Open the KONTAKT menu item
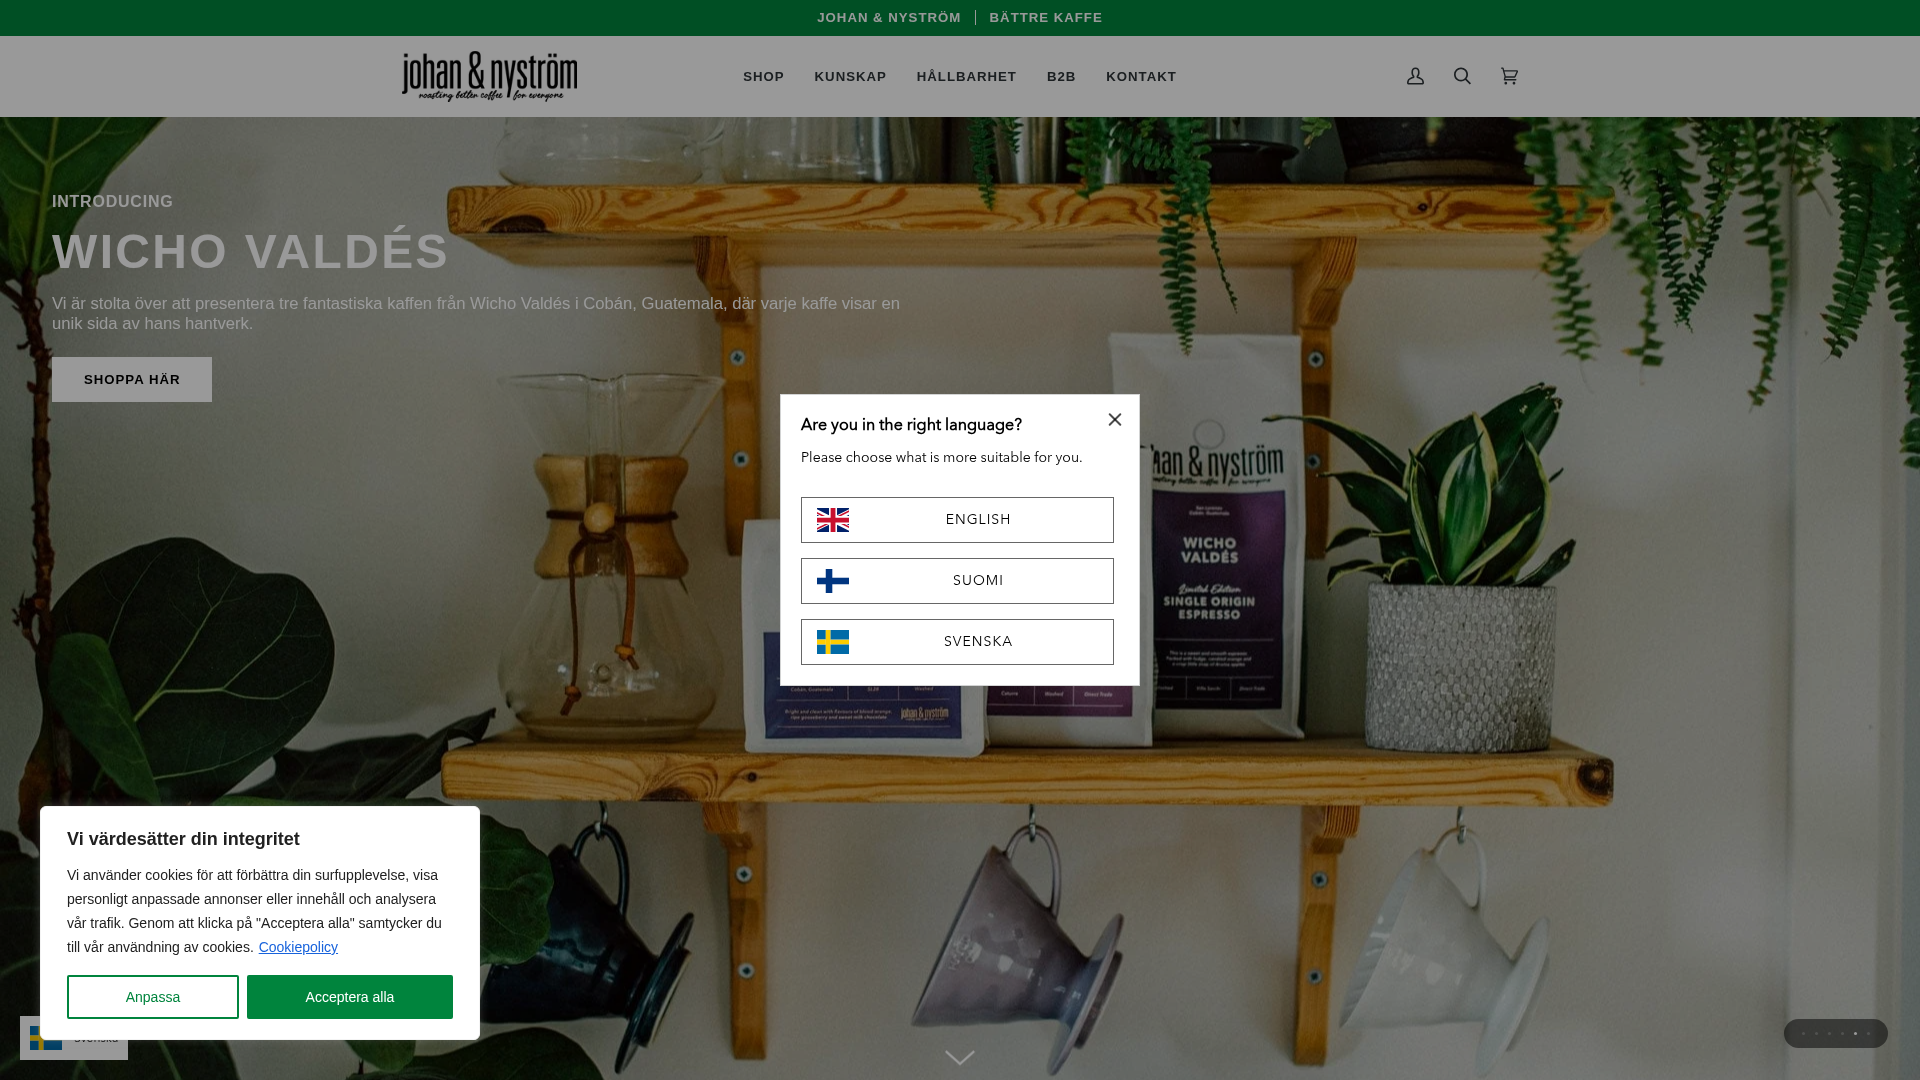This screenshot has width=1920, height=1080. coord(1141,77)
